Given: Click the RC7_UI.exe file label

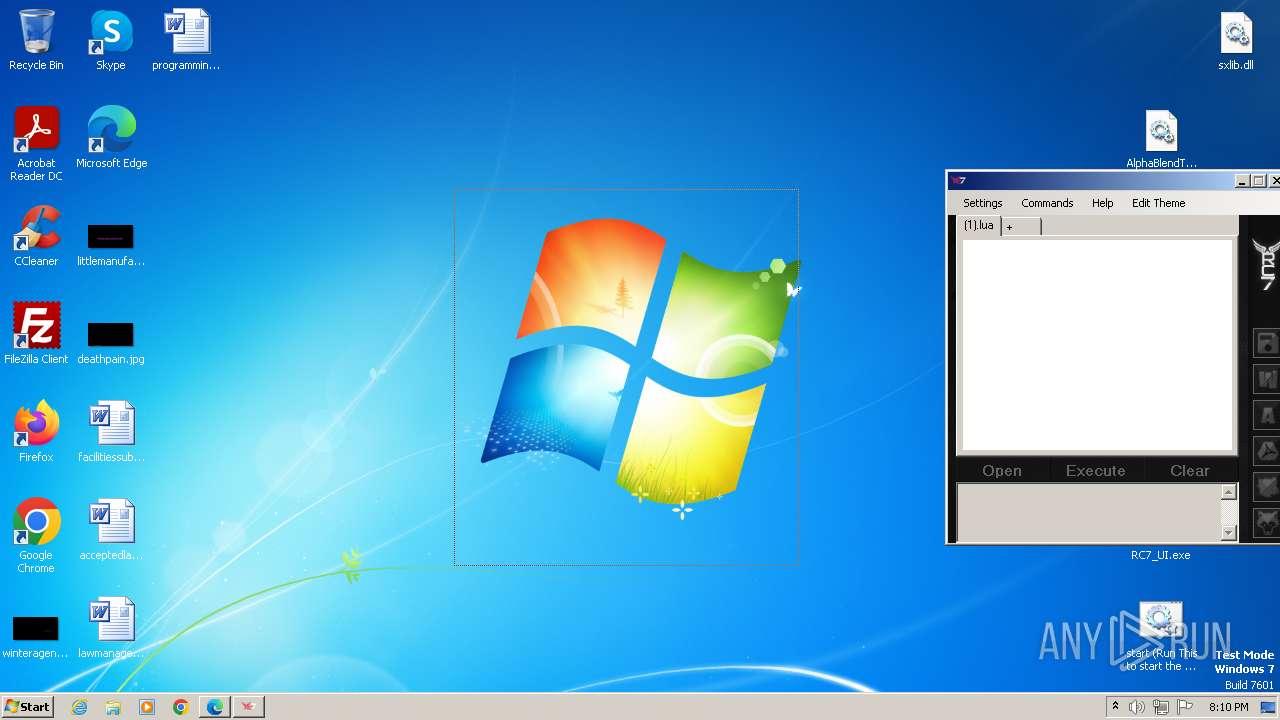Looking at the screenshot, I should [1160, 555].
